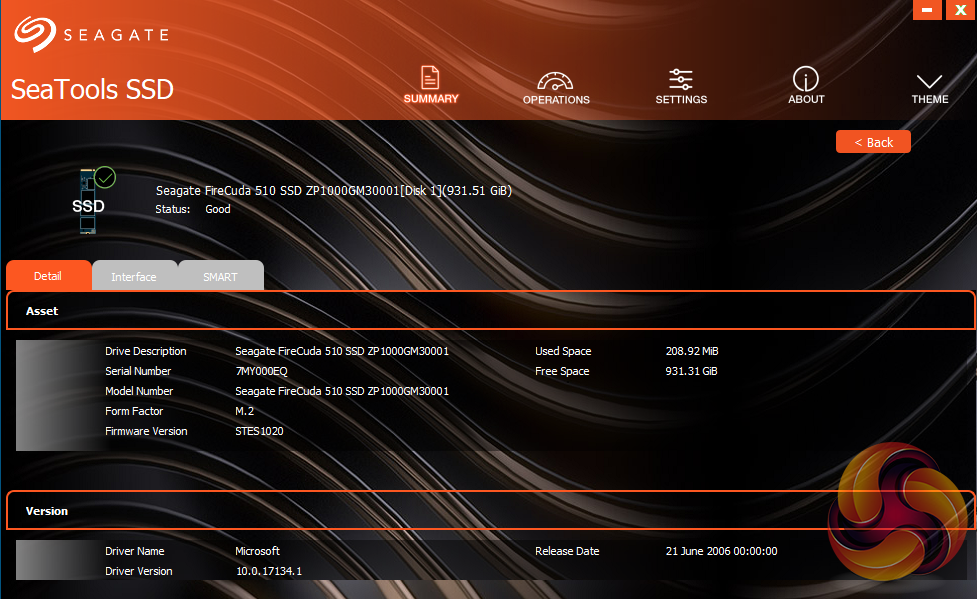Click the Used Space label
Screen dimensions: 977x601
[x=563, y=351]
